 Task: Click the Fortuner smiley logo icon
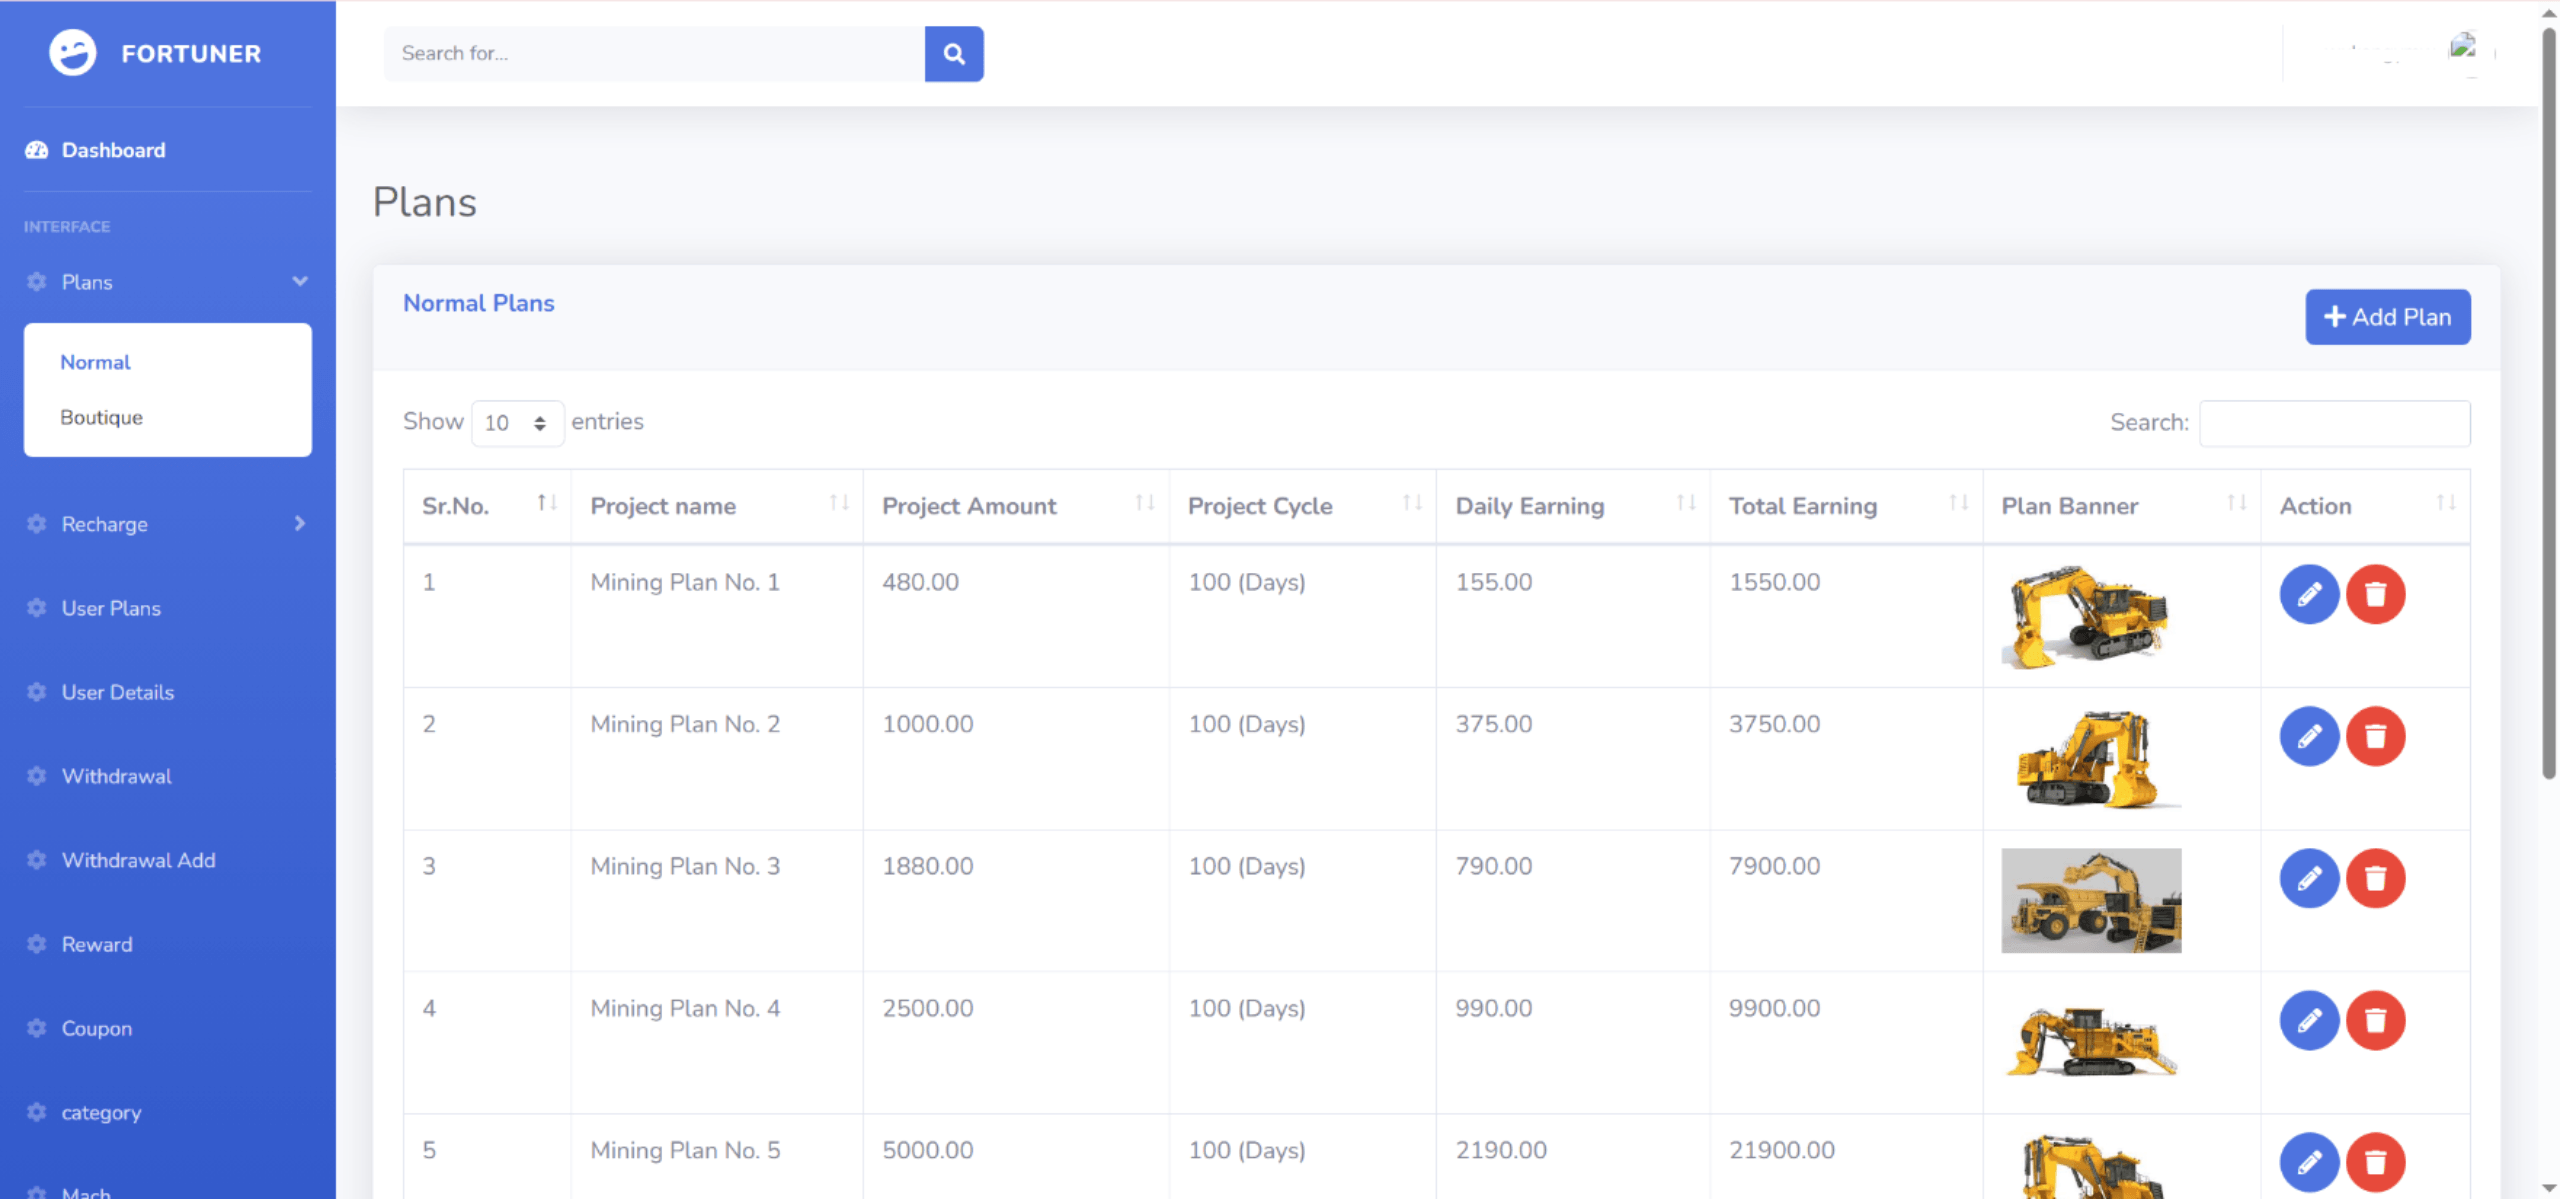[73, 53]
